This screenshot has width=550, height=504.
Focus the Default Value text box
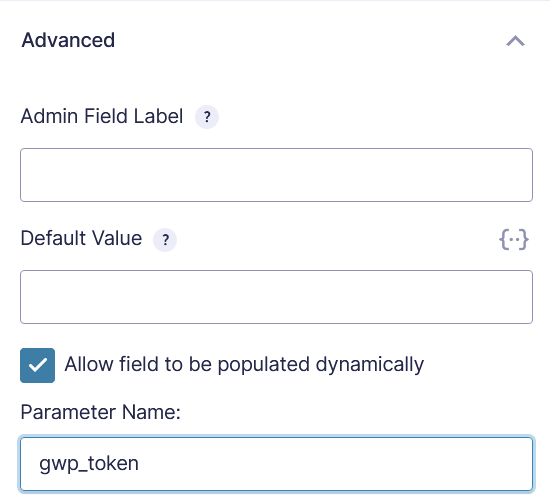tap(276, 297)
